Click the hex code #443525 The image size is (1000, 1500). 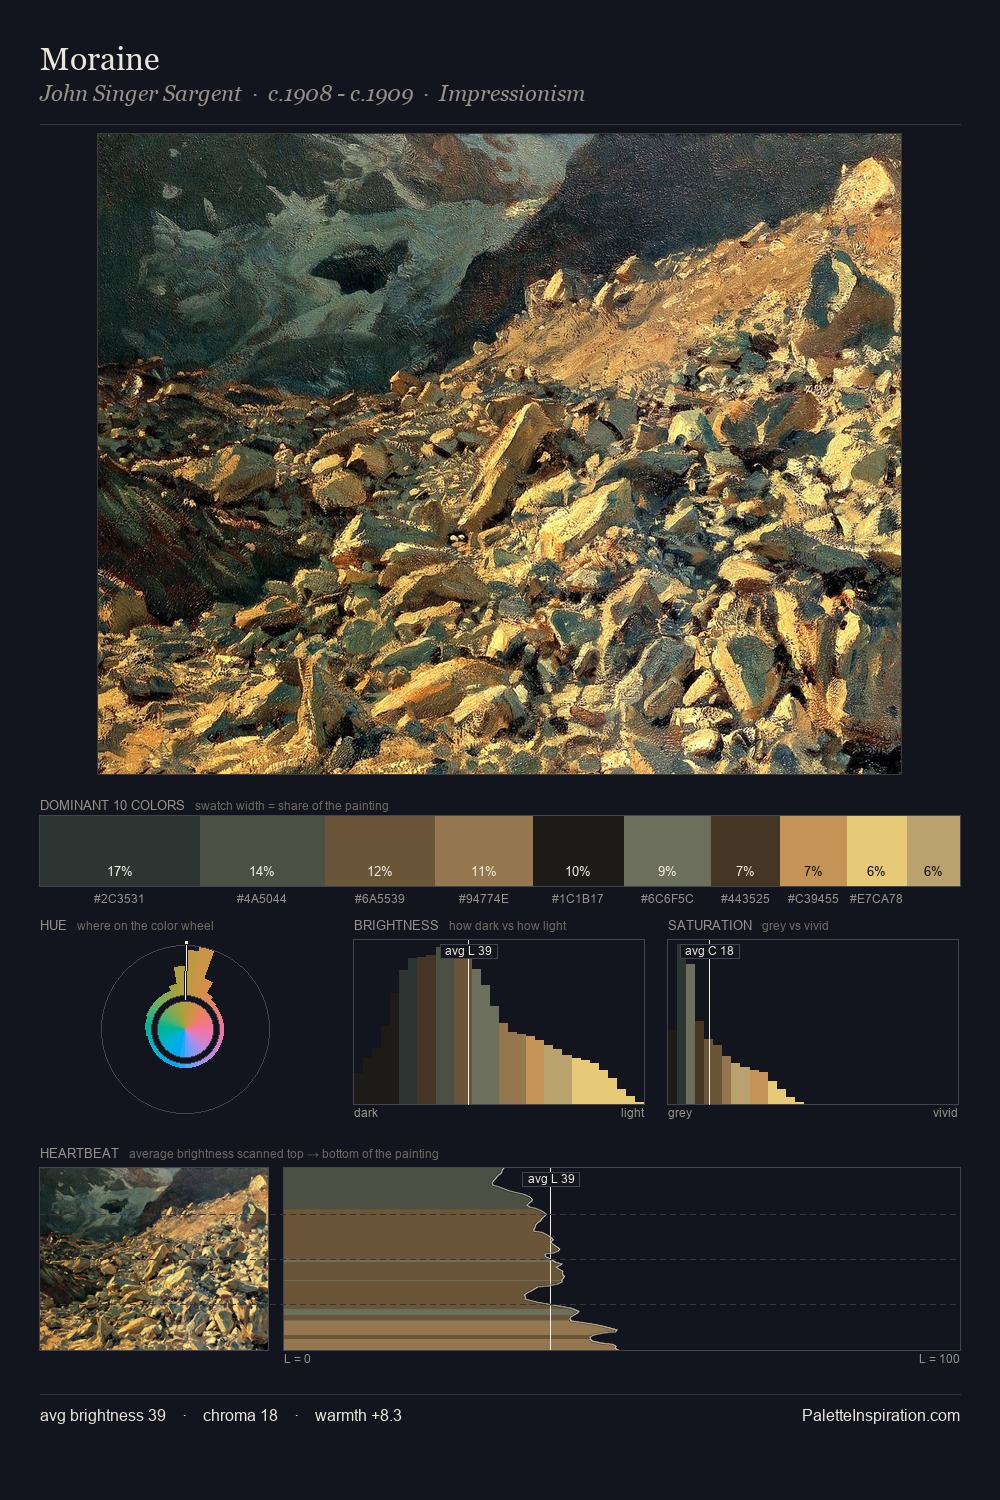tap(745, 899)
